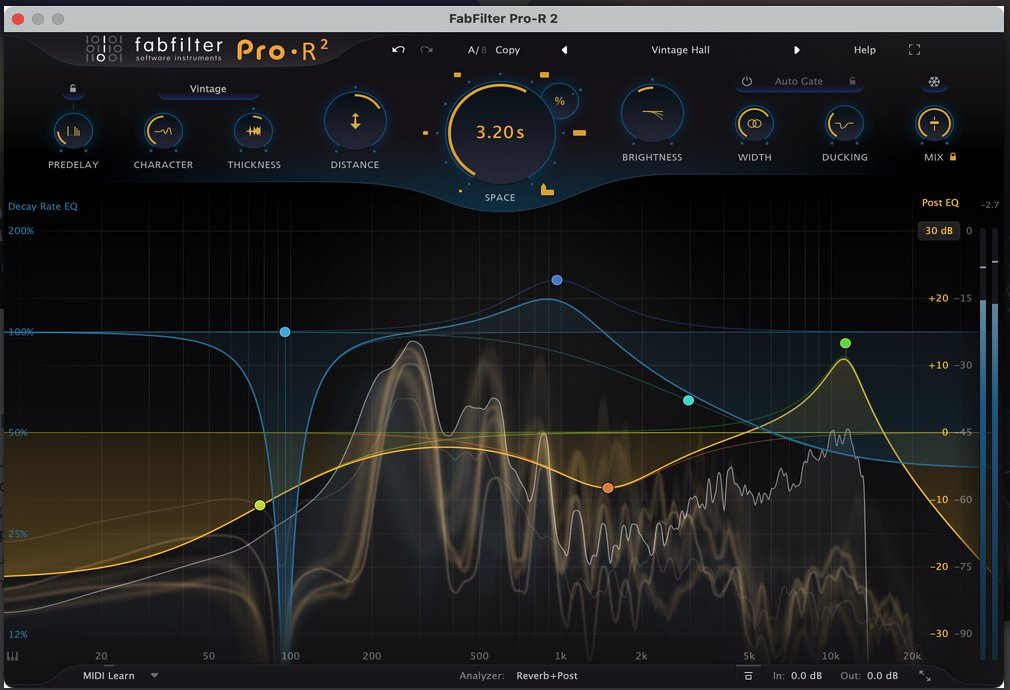Click the Decay Rate EQ label
The height and width of the screenshot is (690, 1010).
point(43,206)
